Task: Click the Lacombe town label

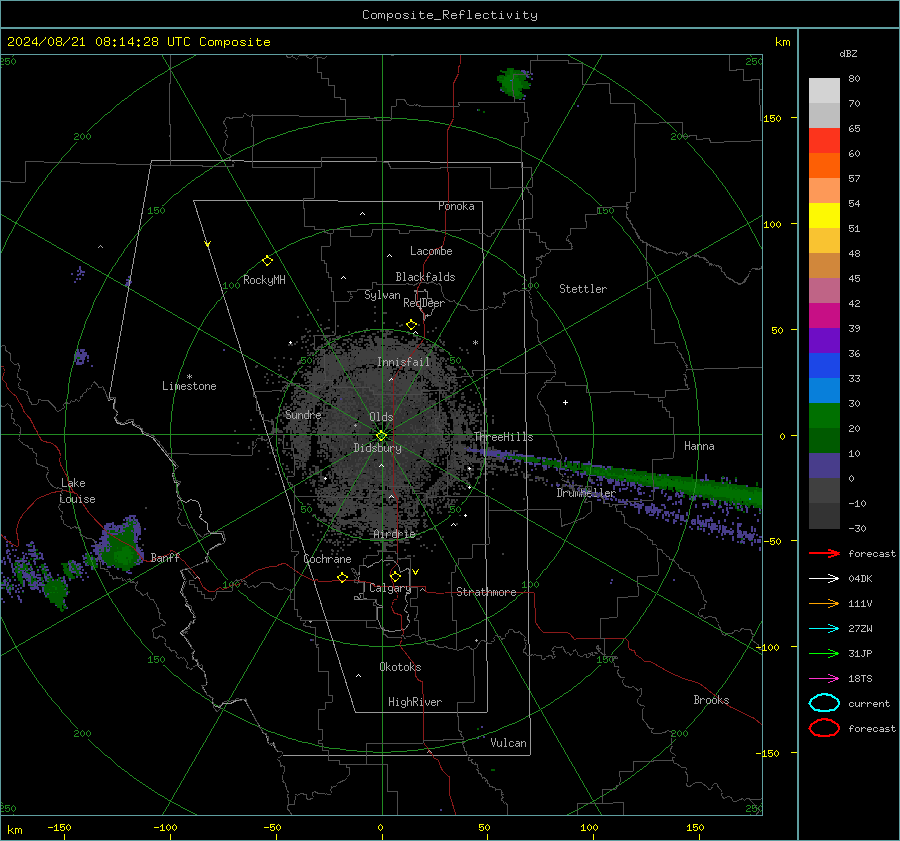Action: pos(431,251)
